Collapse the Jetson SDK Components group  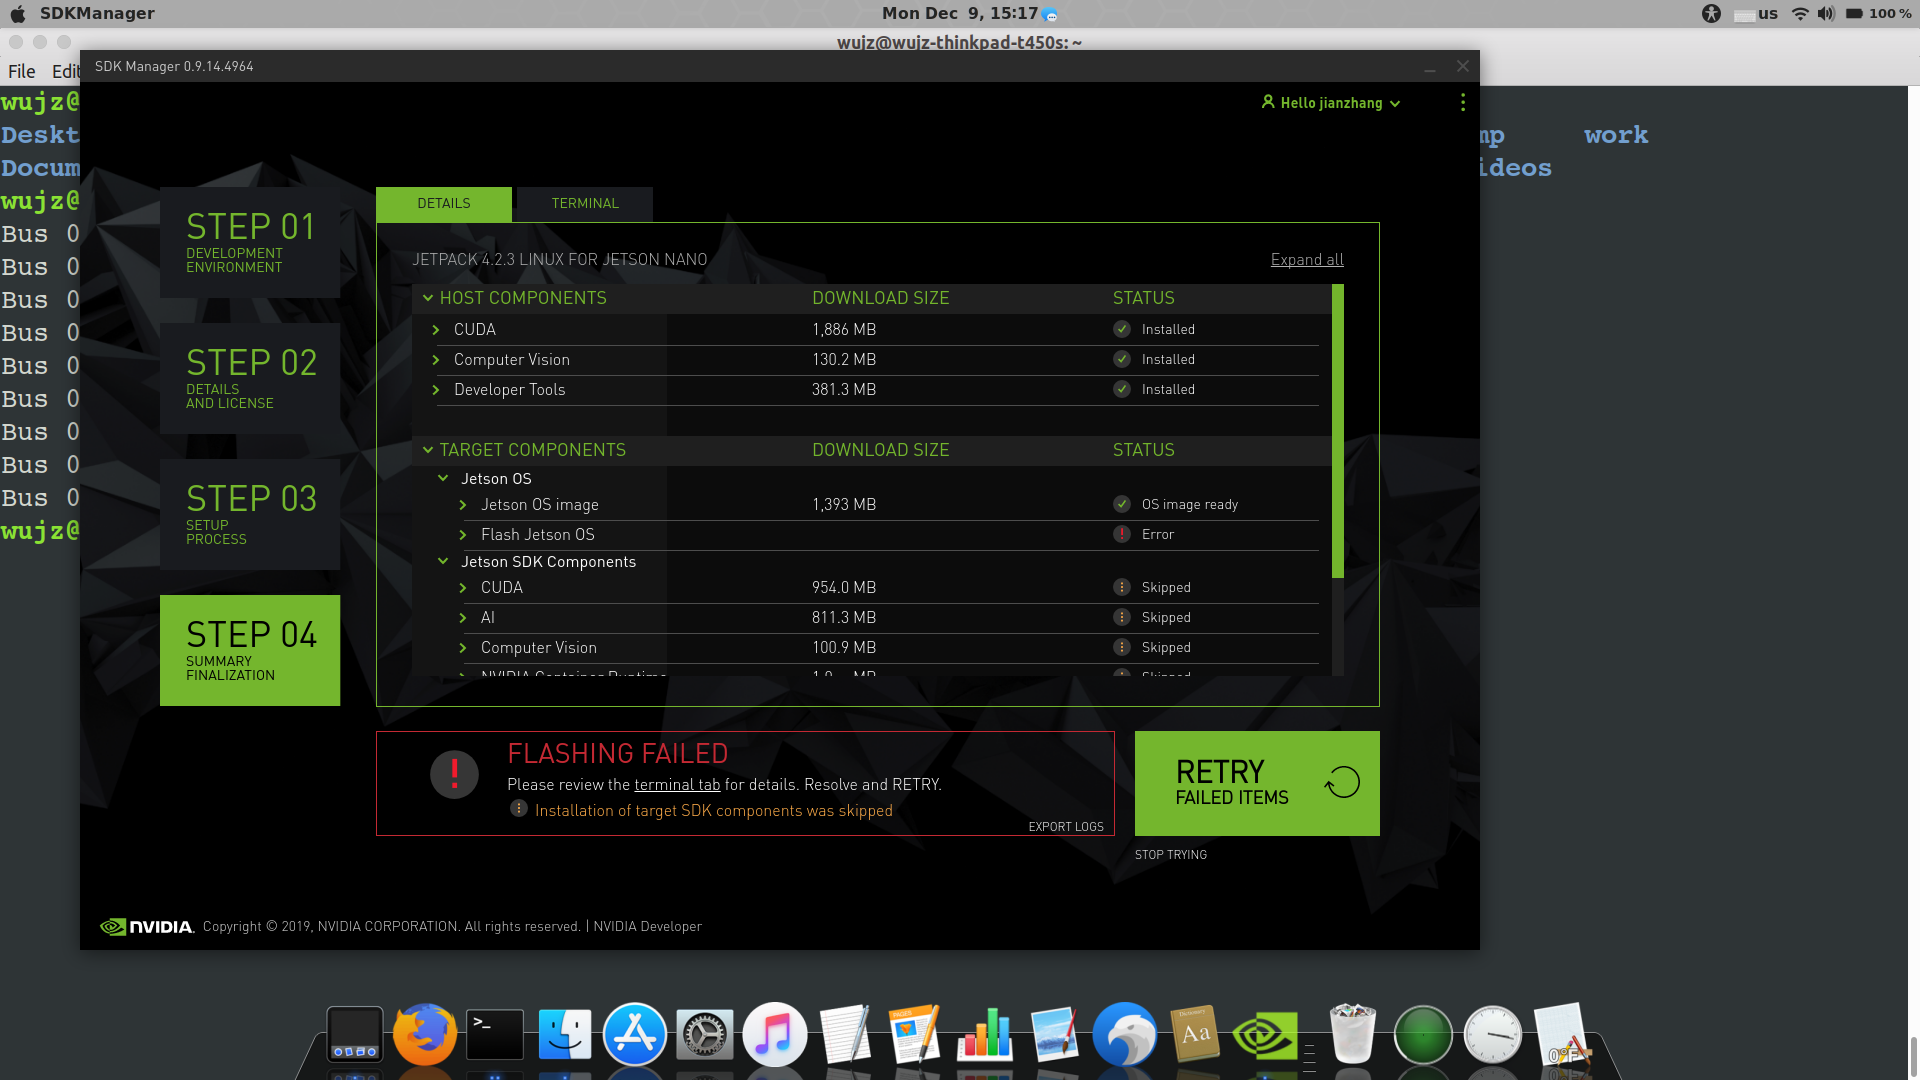443,562
